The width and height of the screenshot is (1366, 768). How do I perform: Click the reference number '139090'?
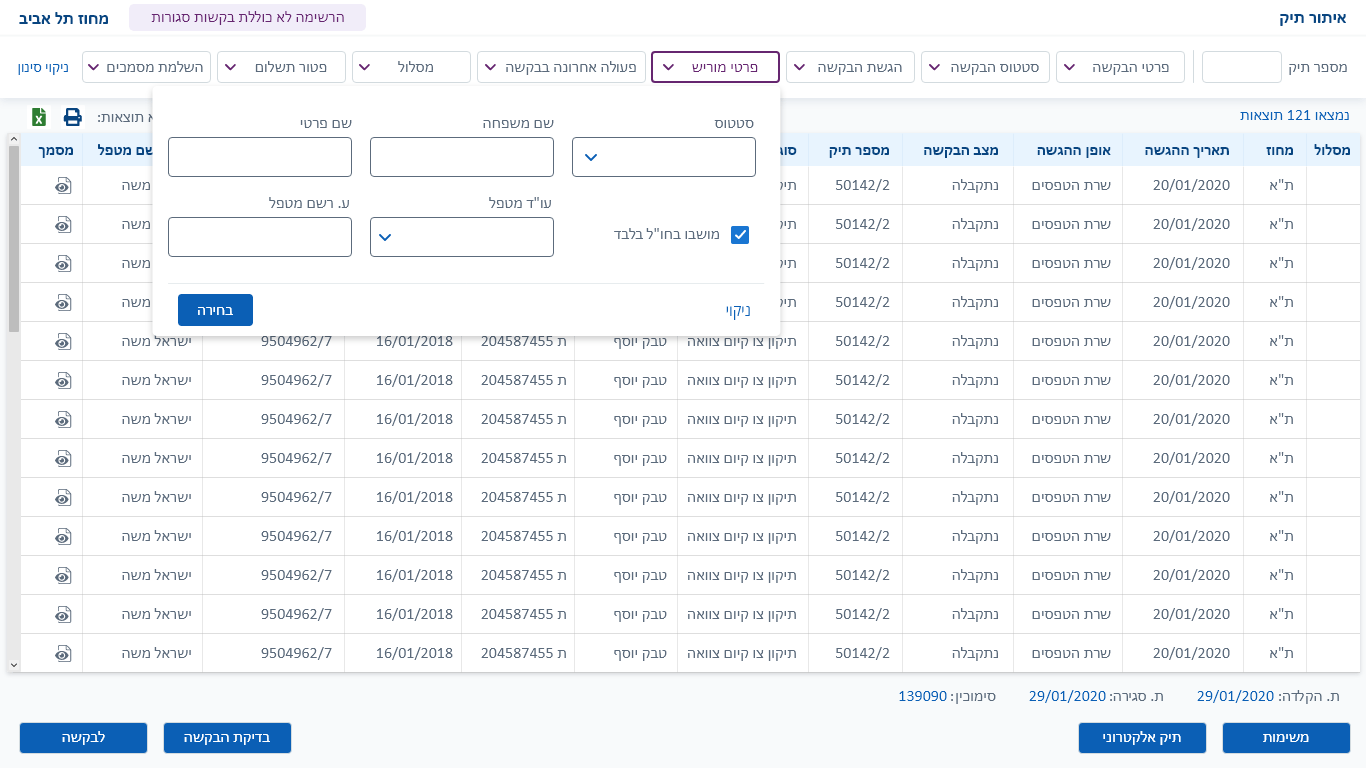pyautogui.click(x=922, y=696)
